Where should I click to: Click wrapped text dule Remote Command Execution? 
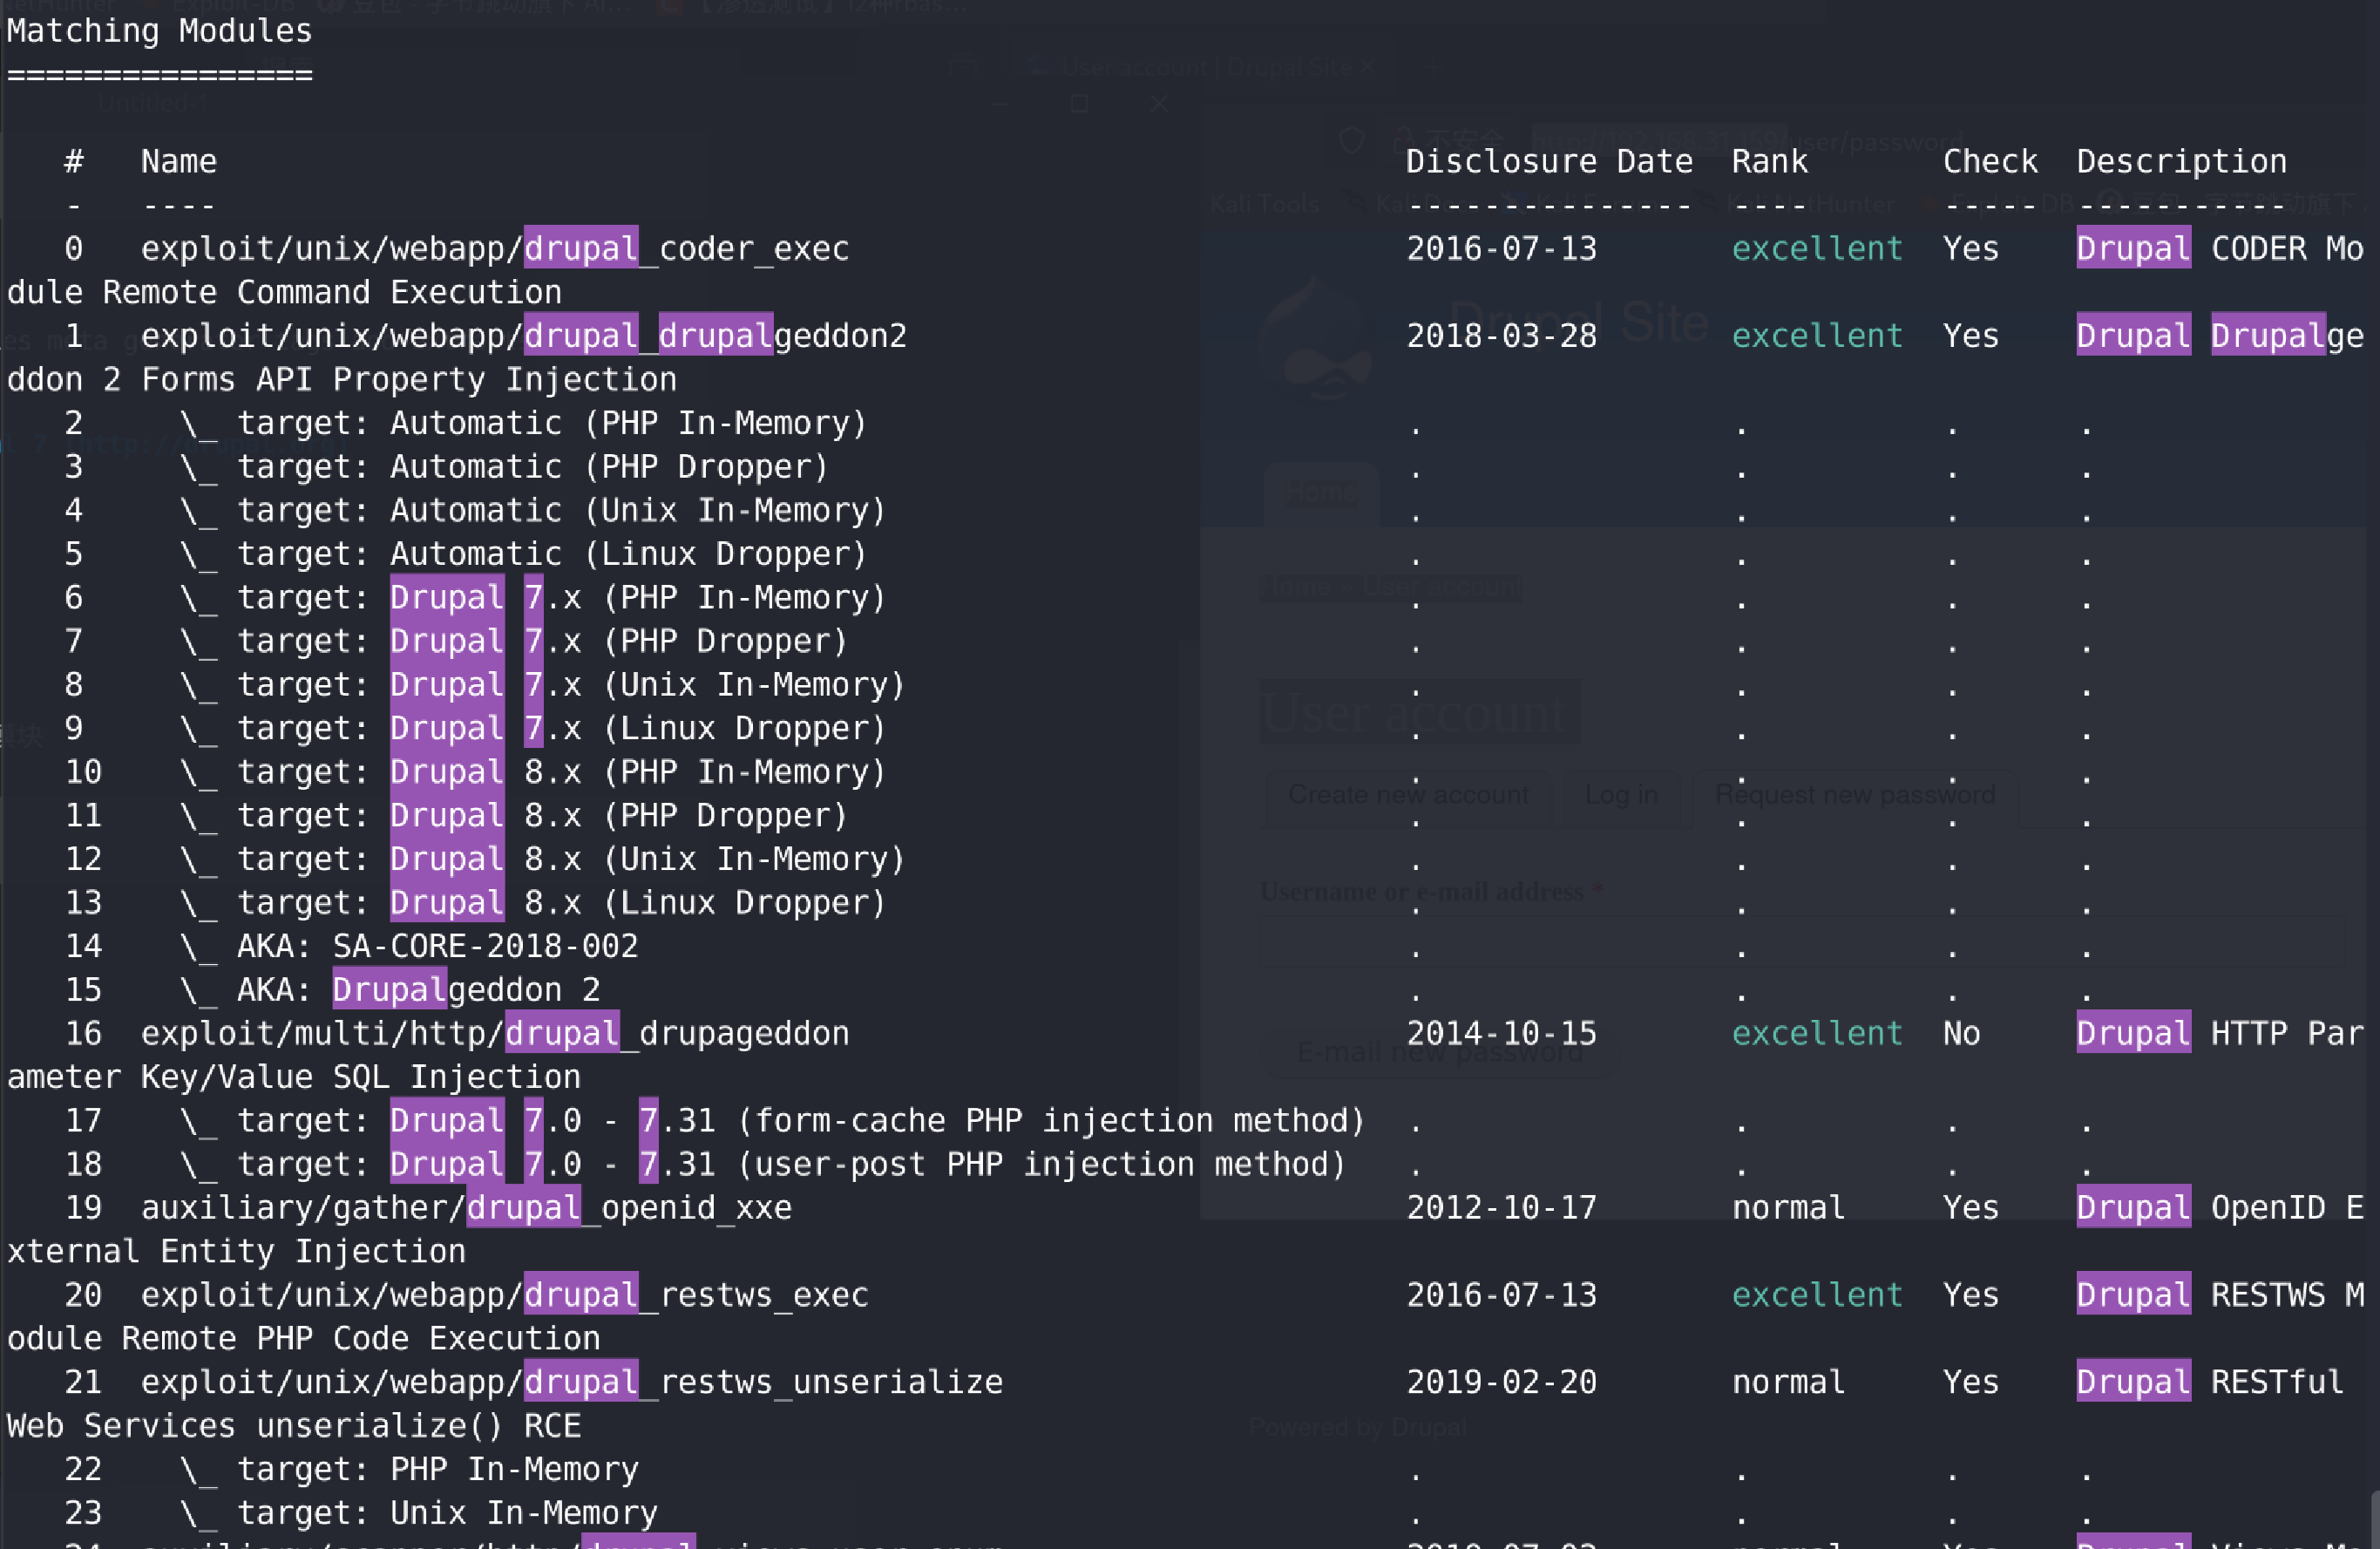284,292
